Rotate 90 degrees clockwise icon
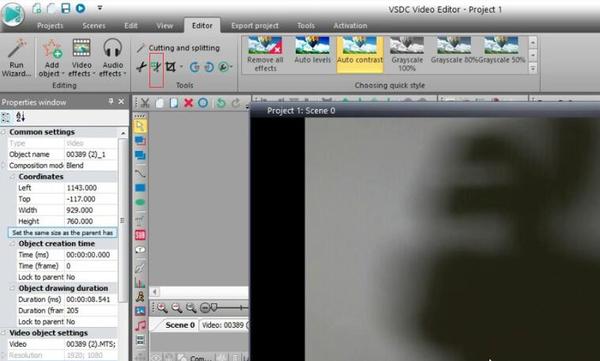The height and width of the screenshot is (361, 600). (209, 67)
